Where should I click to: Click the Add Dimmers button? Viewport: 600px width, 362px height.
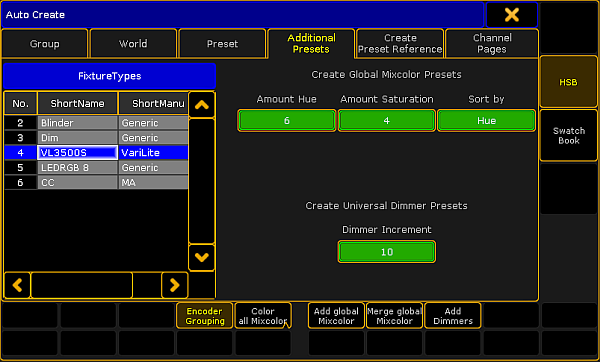point(453,316)
